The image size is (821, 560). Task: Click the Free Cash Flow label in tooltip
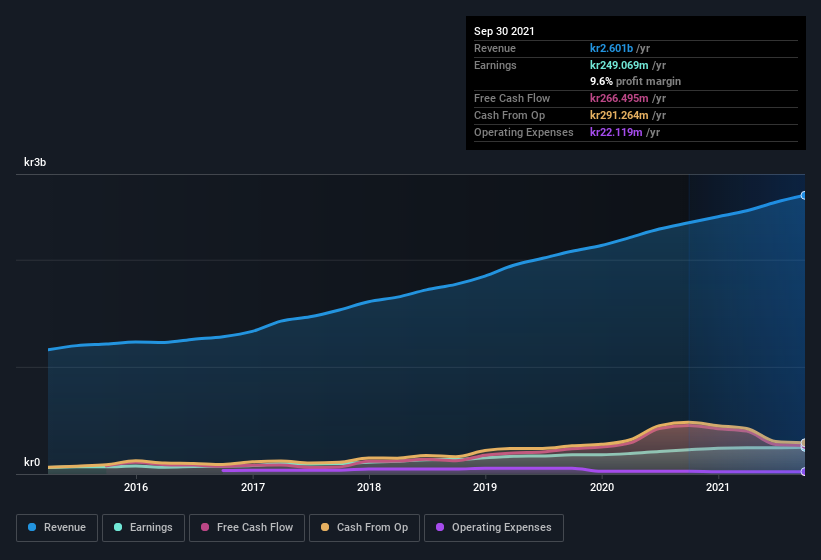[x=512, y=98]
